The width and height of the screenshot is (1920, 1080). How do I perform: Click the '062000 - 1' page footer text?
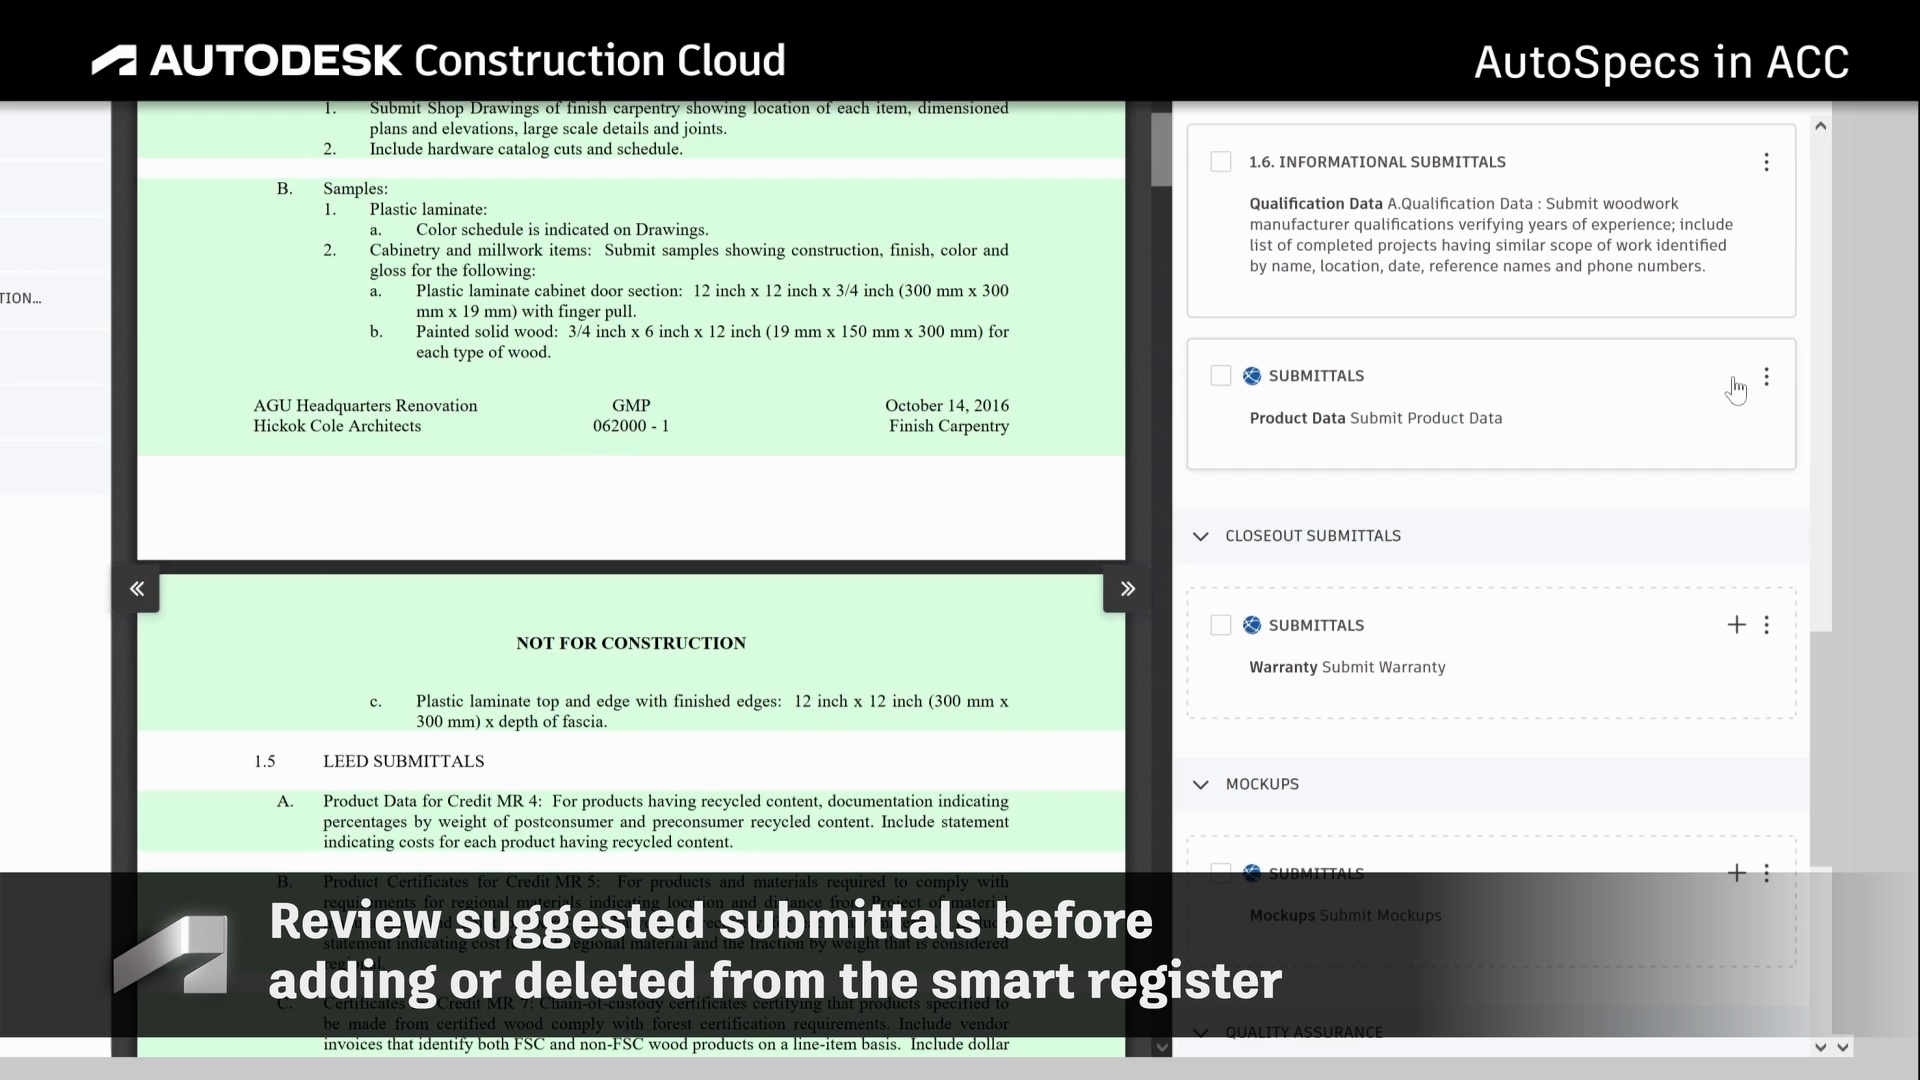pos(631,426)
